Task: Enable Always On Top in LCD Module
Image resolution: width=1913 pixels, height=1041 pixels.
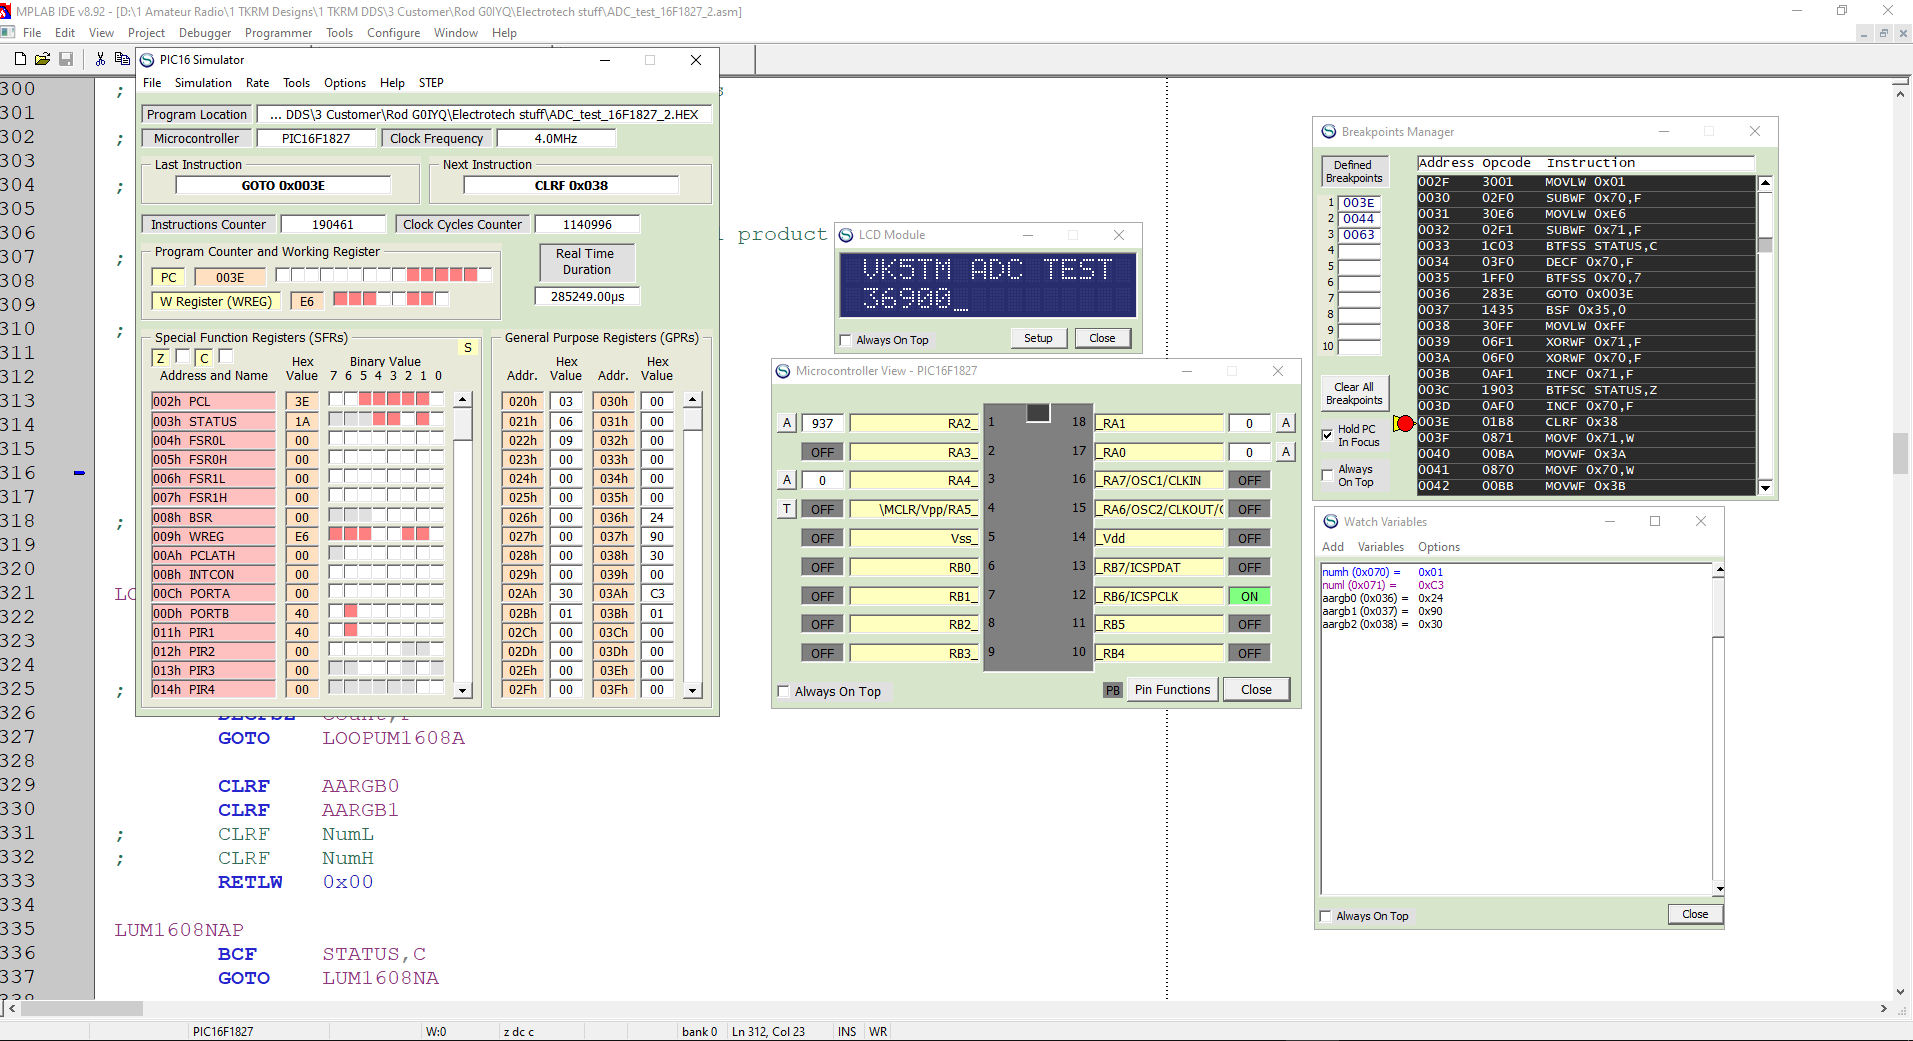Action: (846, 340)
